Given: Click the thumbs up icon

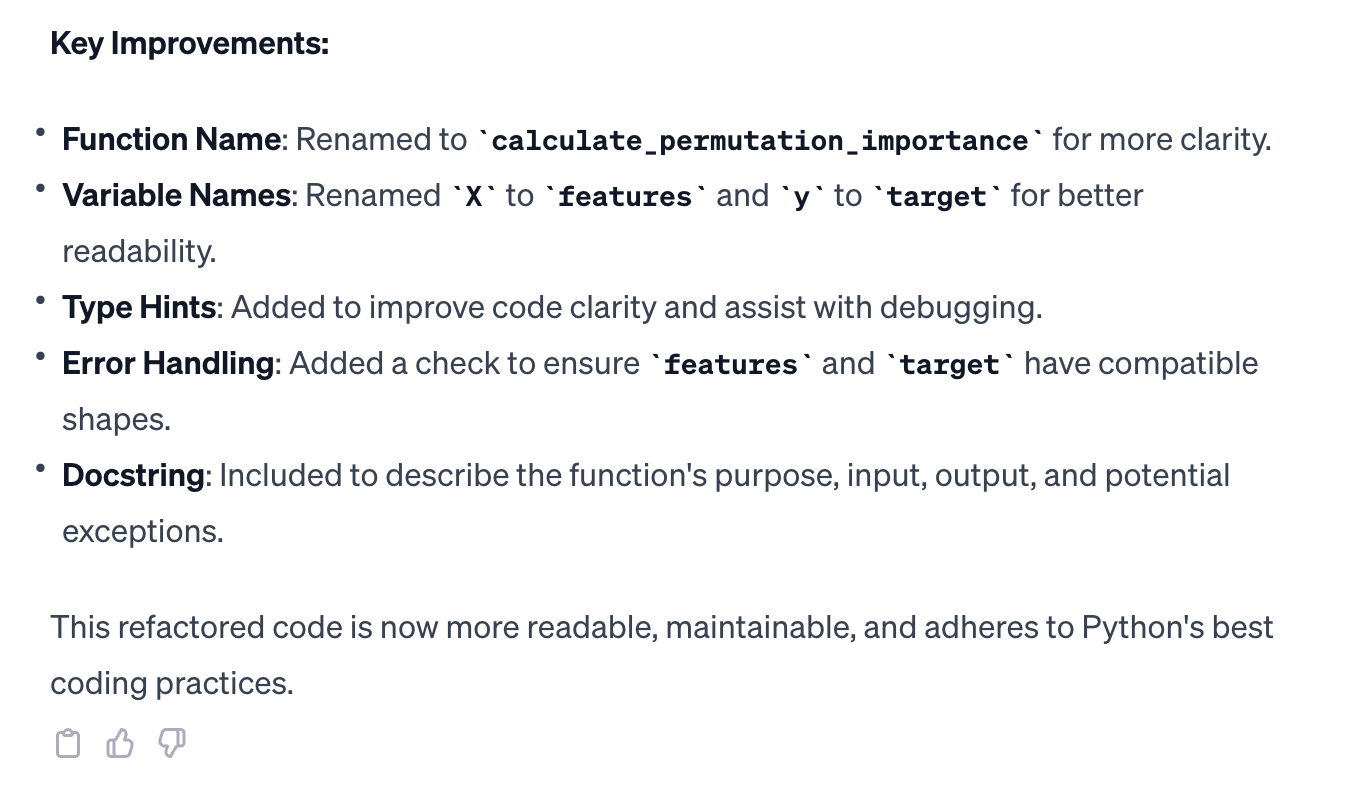Looking at the screenshot, I should pos(120,744).
